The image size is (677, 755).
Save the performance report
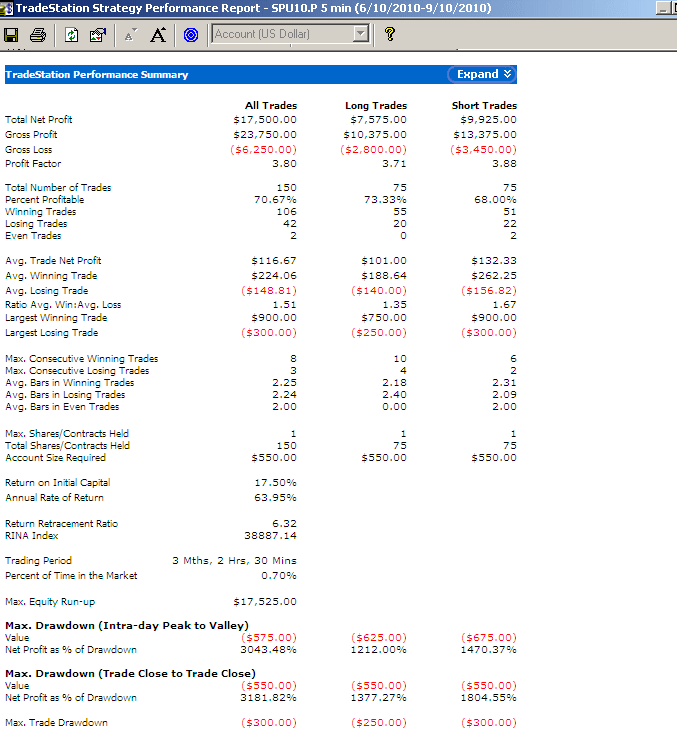11,35
